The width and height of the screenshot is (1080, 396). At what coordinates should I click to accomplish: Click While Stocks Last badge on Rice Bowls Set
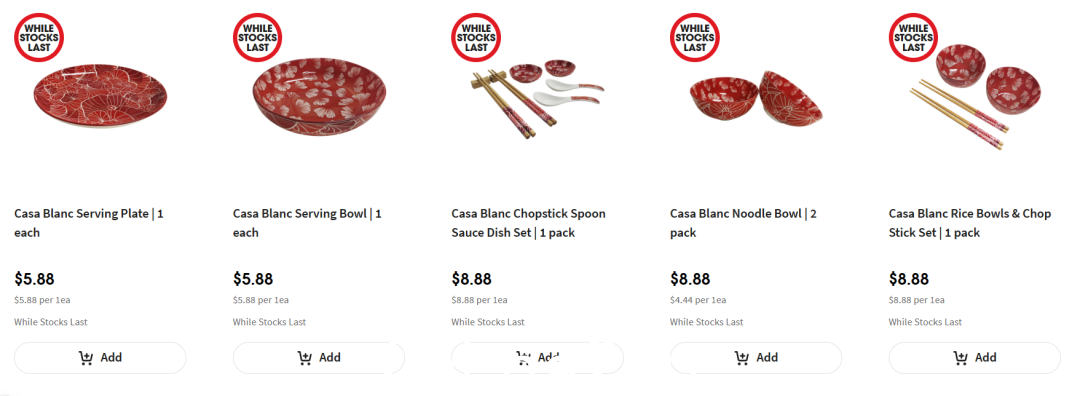click(913, 38)
